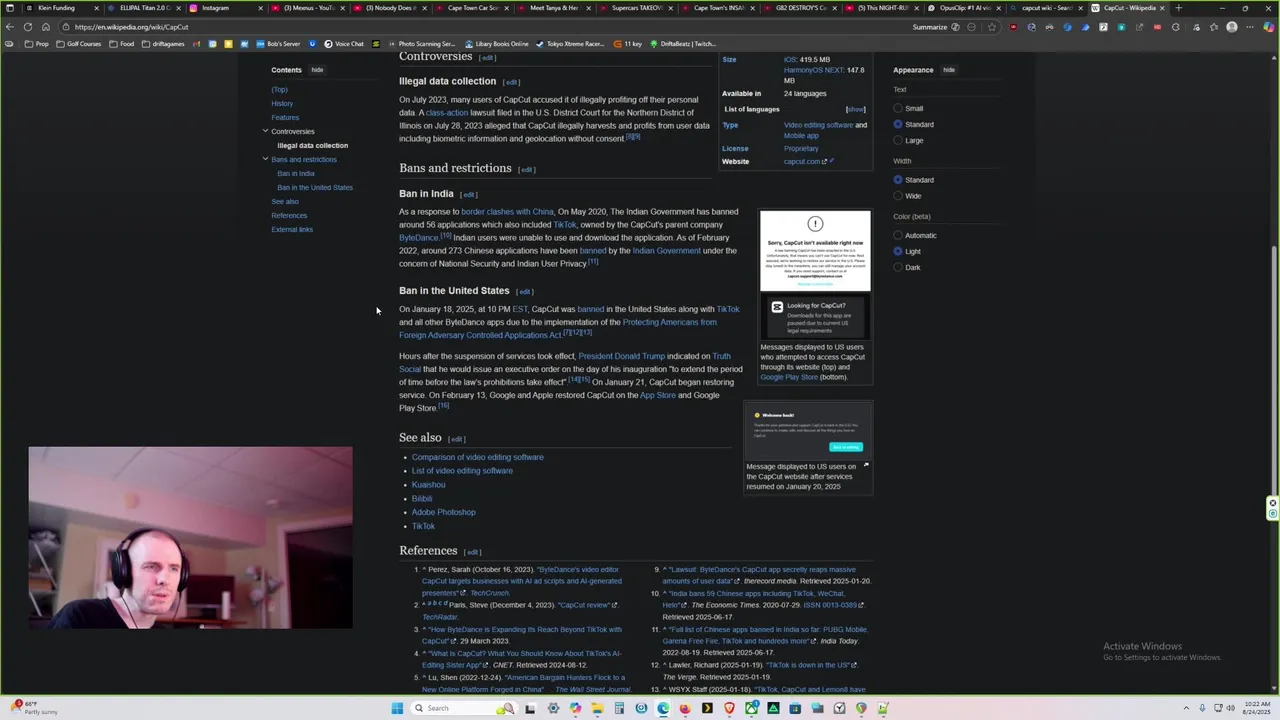This screenshot has height=720, width=1280.
Task: Open driftagames bookmarks folder
Action: tap(165, 44)
